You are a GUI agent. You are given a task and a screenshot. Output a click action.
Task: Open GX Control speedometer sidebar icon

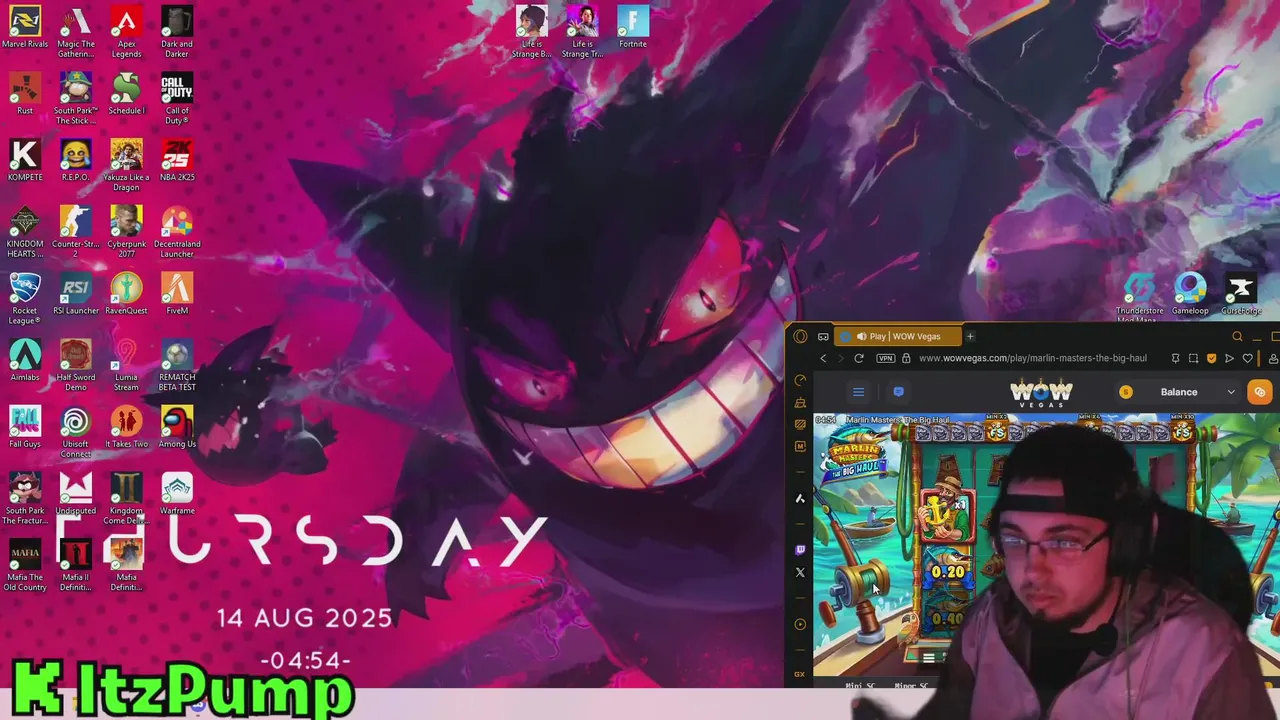coord(800,380)
